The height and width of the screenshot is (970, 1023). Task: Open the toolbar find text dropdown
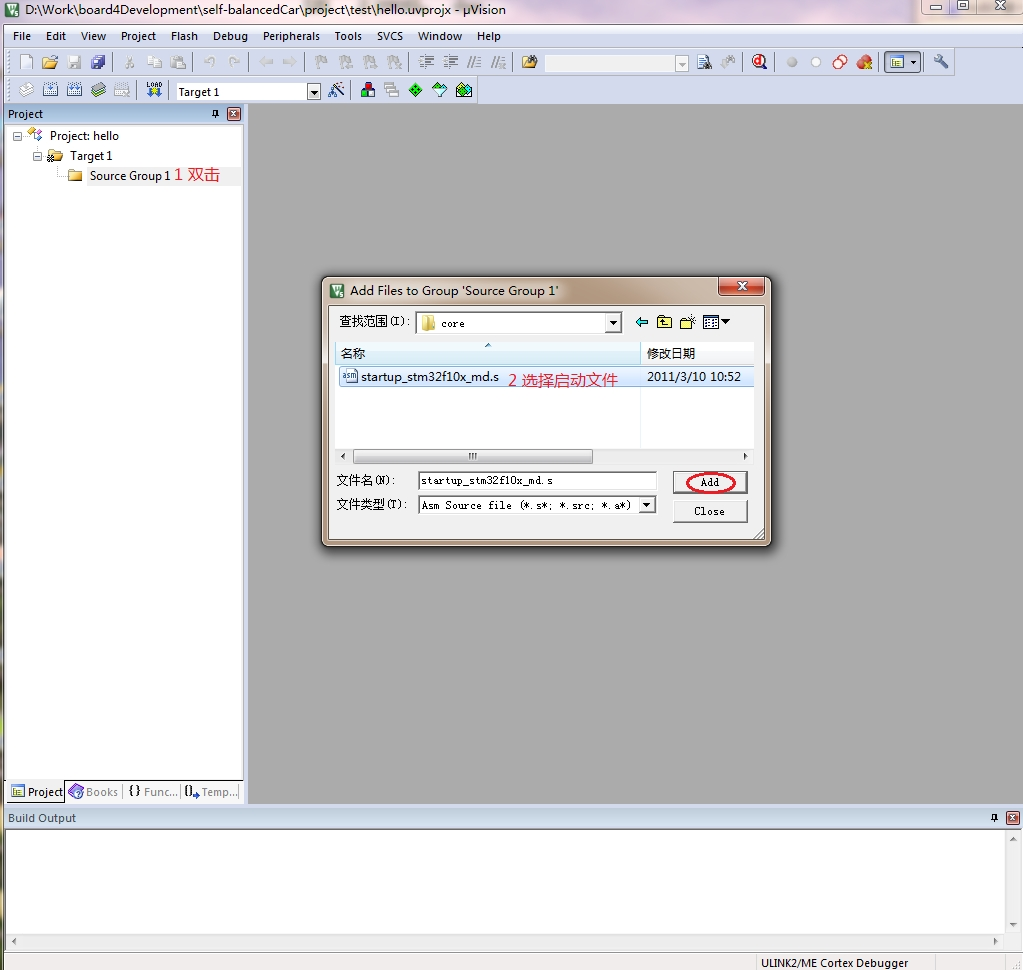click(x=682, y=63)
